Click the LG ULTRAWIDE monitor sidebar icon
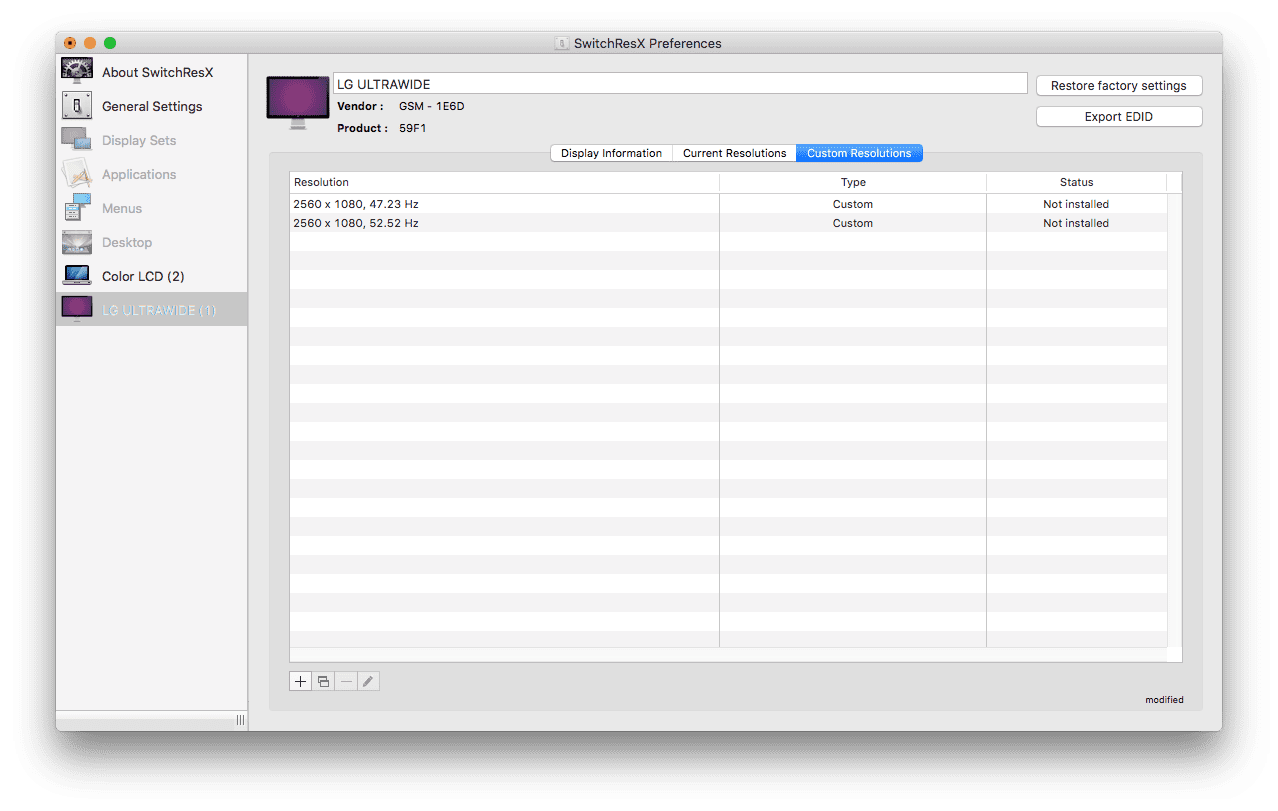The image size is (1278, 811). point(77,310)
